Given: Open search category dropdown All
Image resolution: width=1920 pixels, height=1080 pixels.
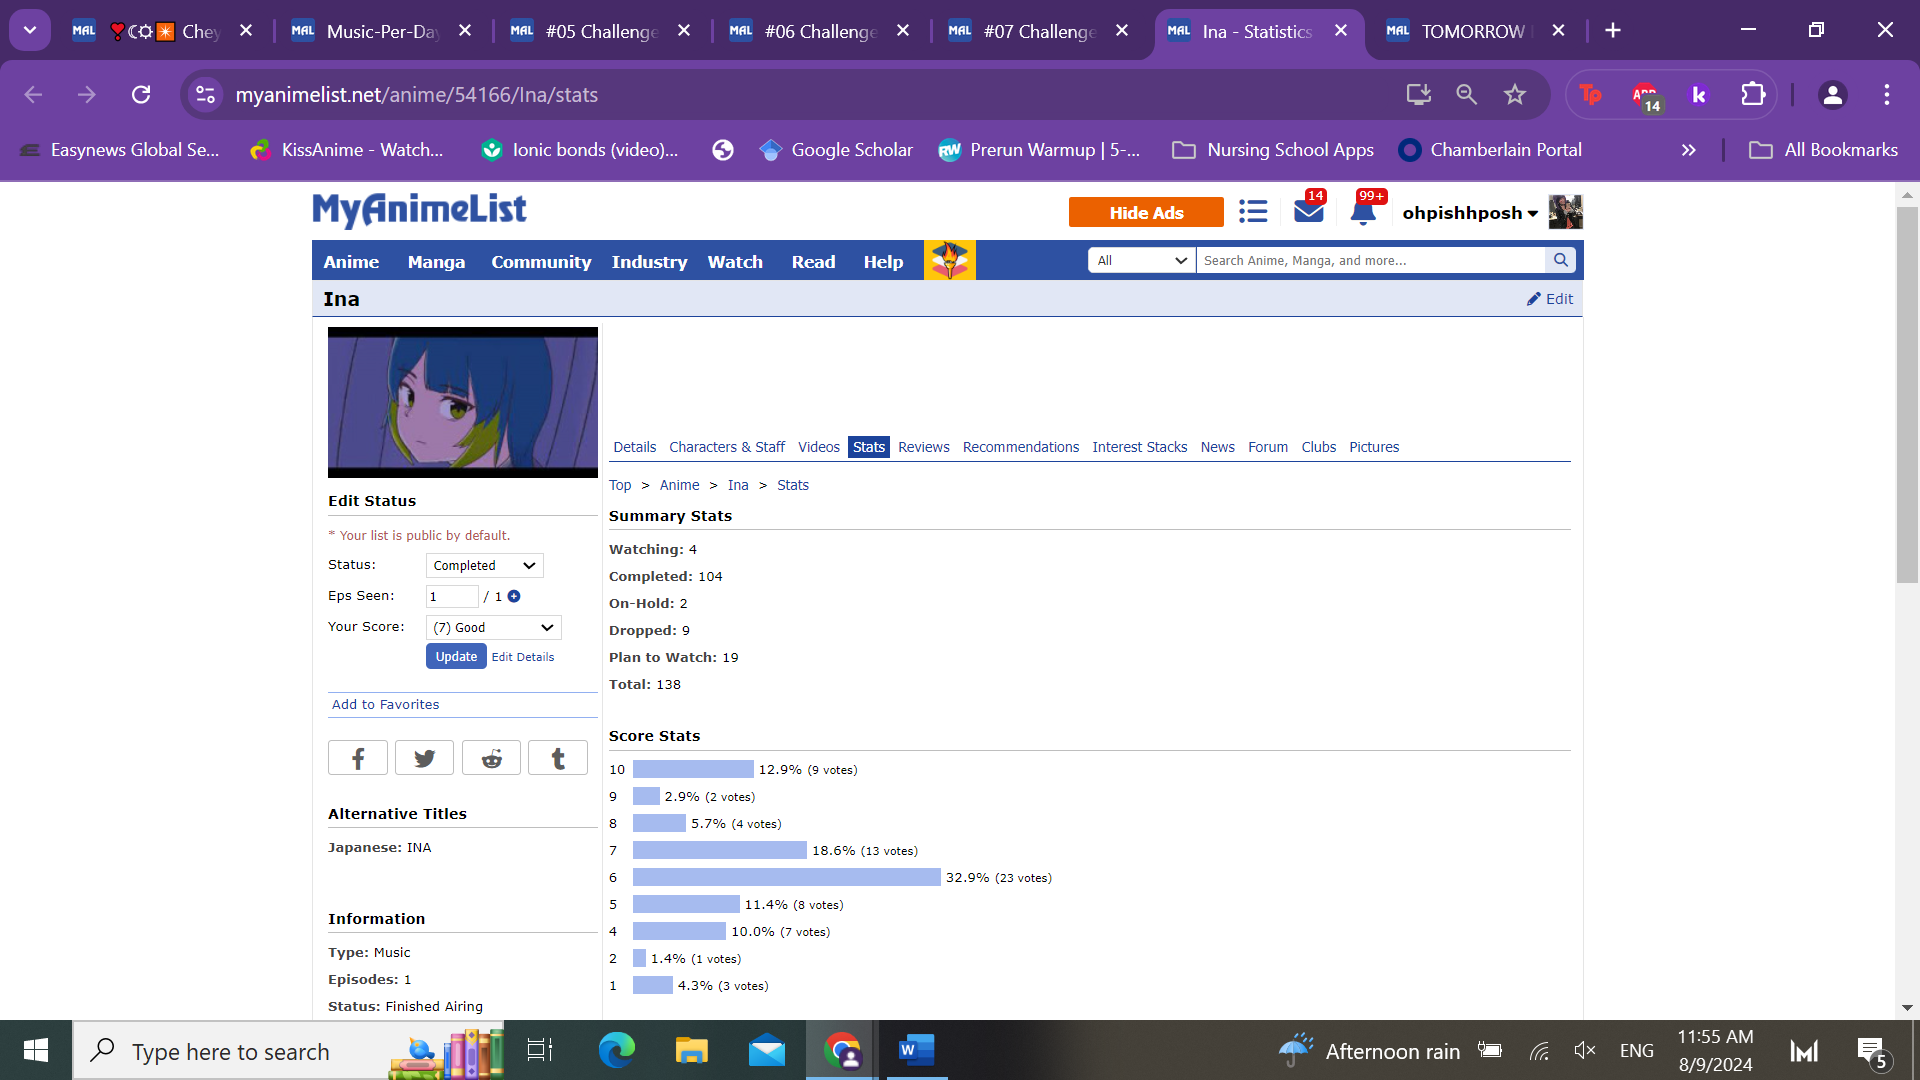Looking at the screenshot, I should point(1141,260).
